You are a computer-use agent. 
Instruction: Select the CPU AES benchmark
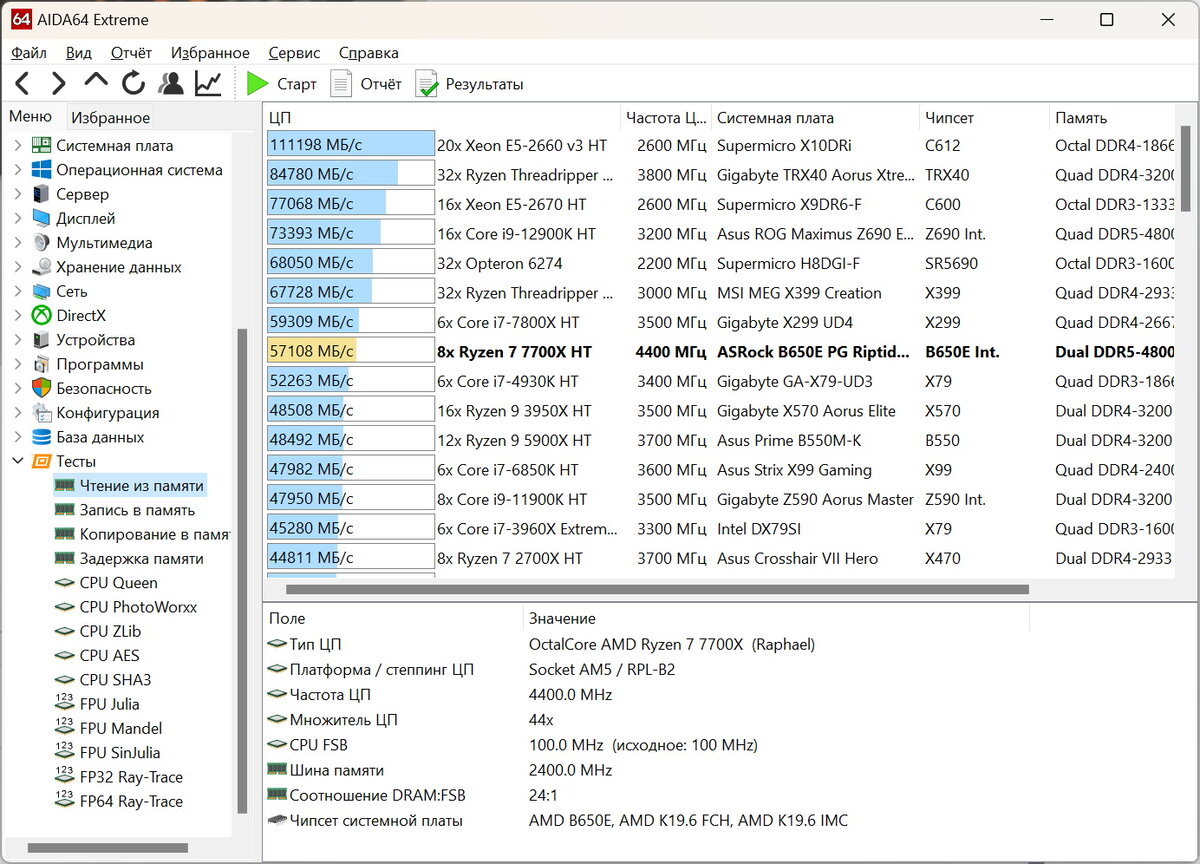tap(98, 655)
